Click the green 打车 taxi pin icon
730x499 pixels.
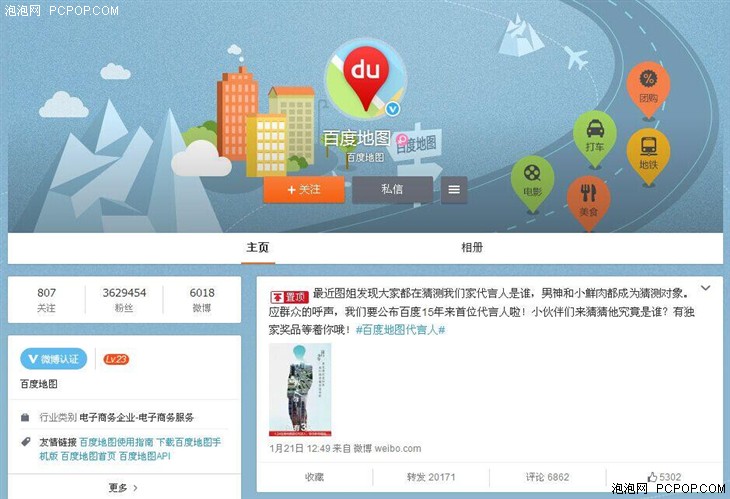pyautogui.click(x=595, y=138)
